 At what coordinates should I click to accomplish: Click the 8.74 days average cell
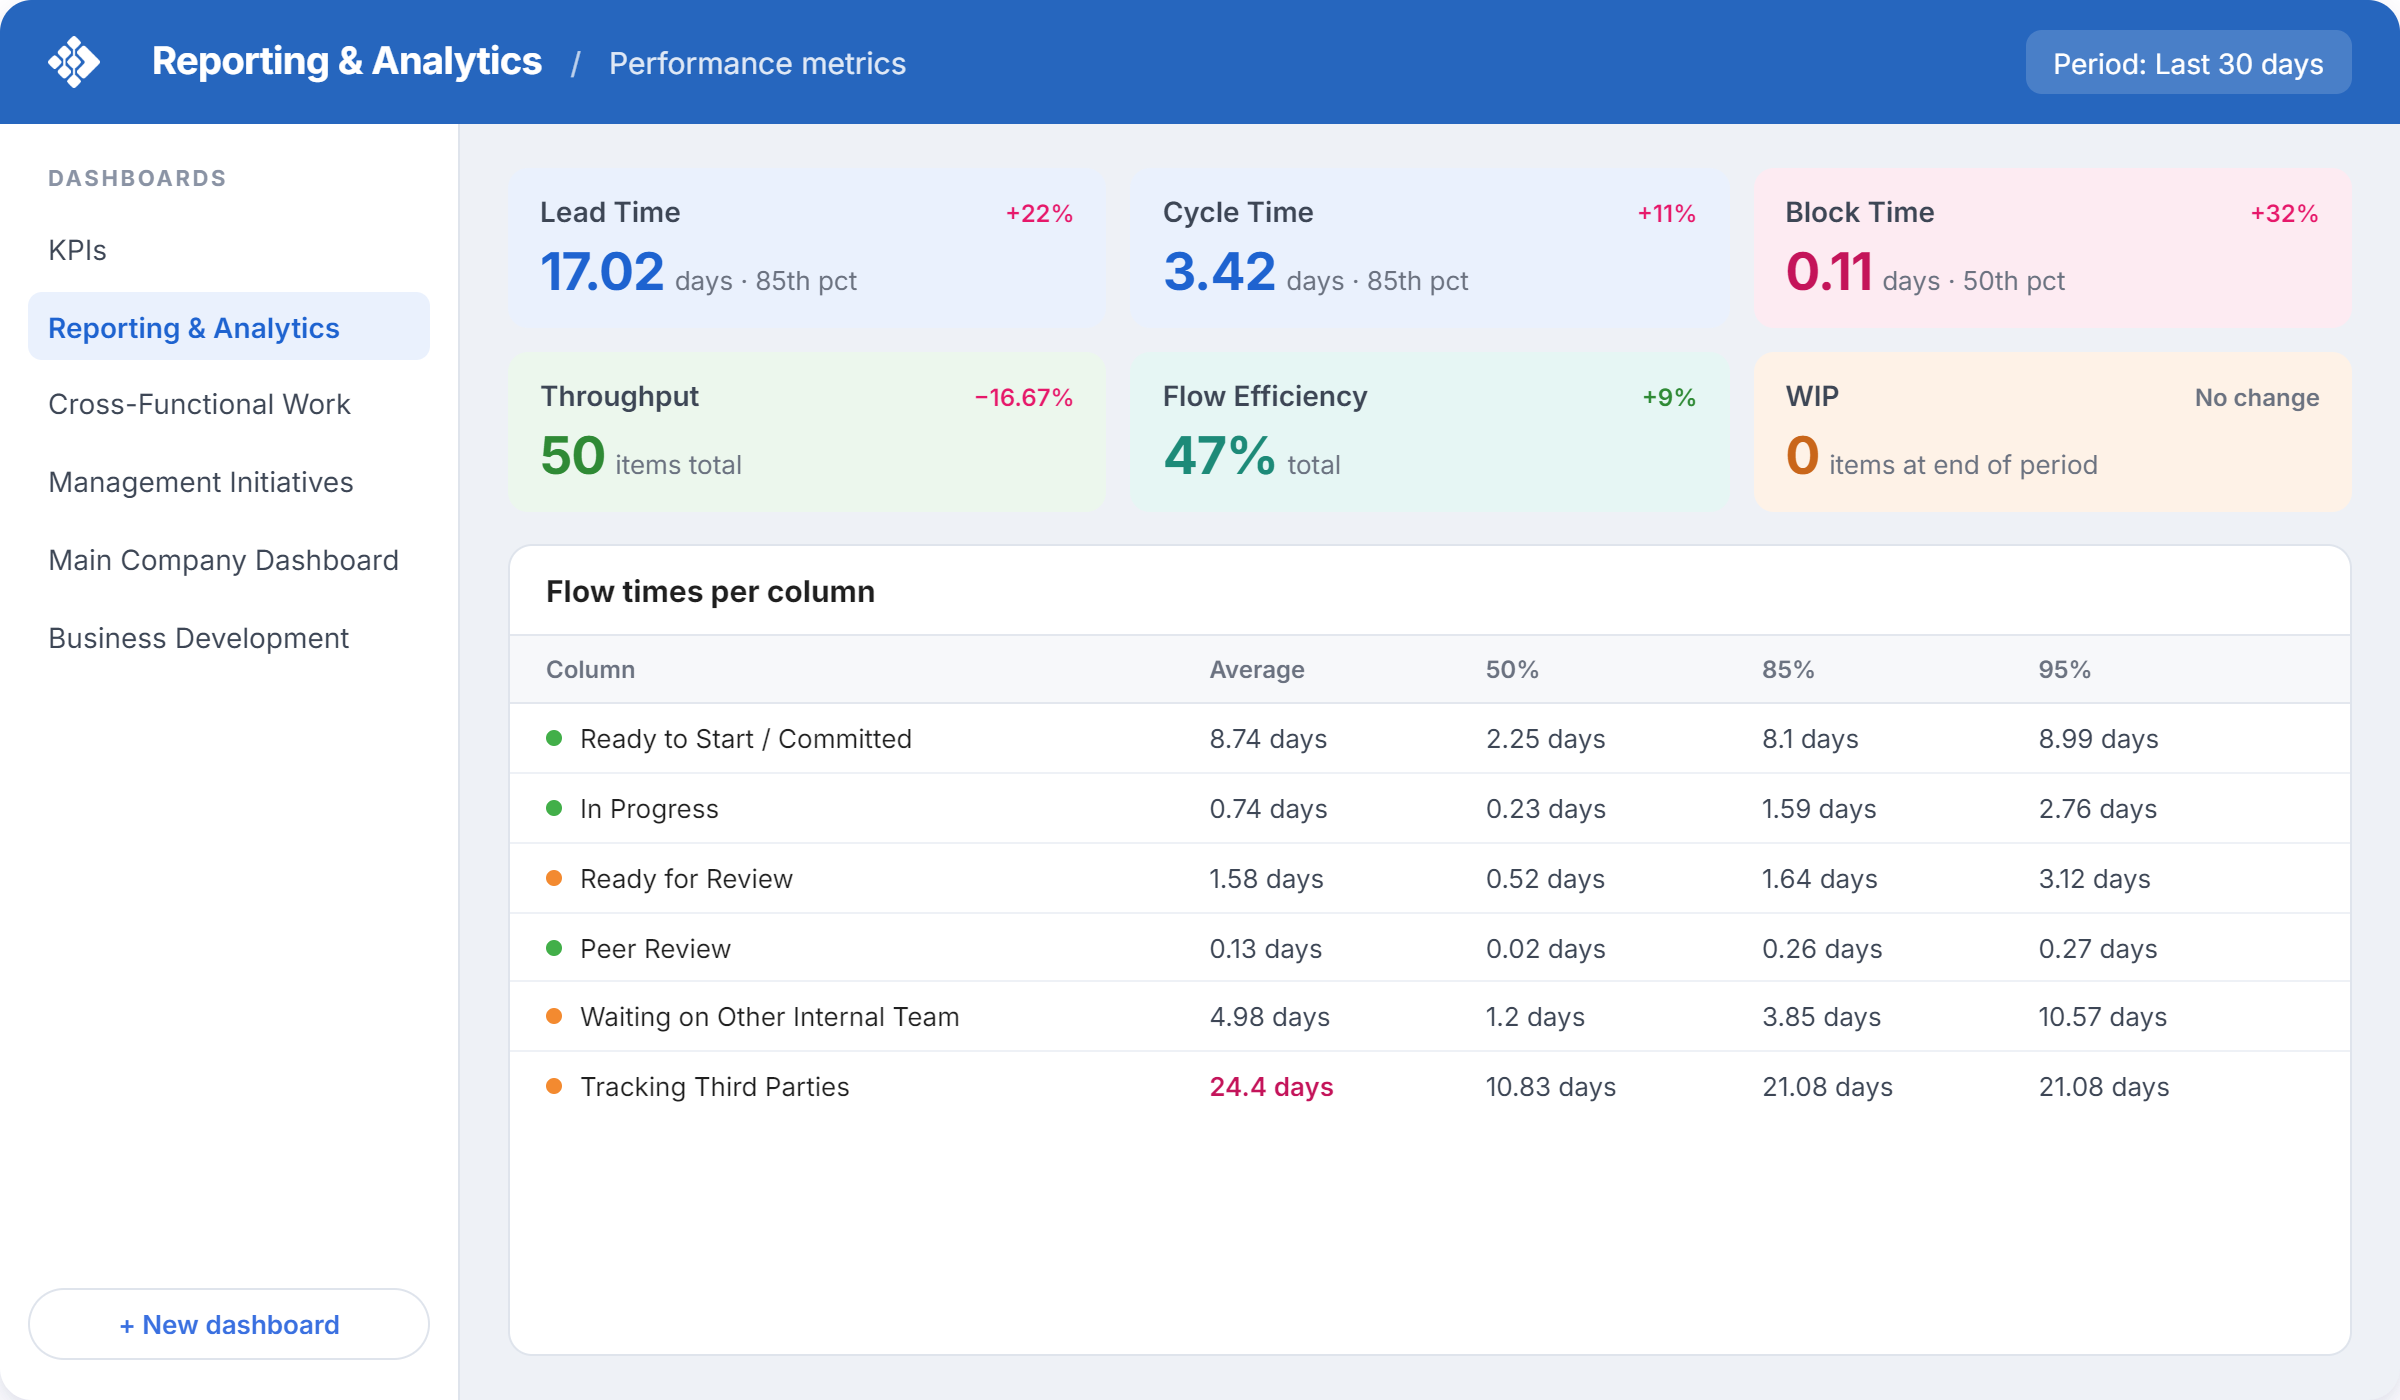[x=1268, y=738]
